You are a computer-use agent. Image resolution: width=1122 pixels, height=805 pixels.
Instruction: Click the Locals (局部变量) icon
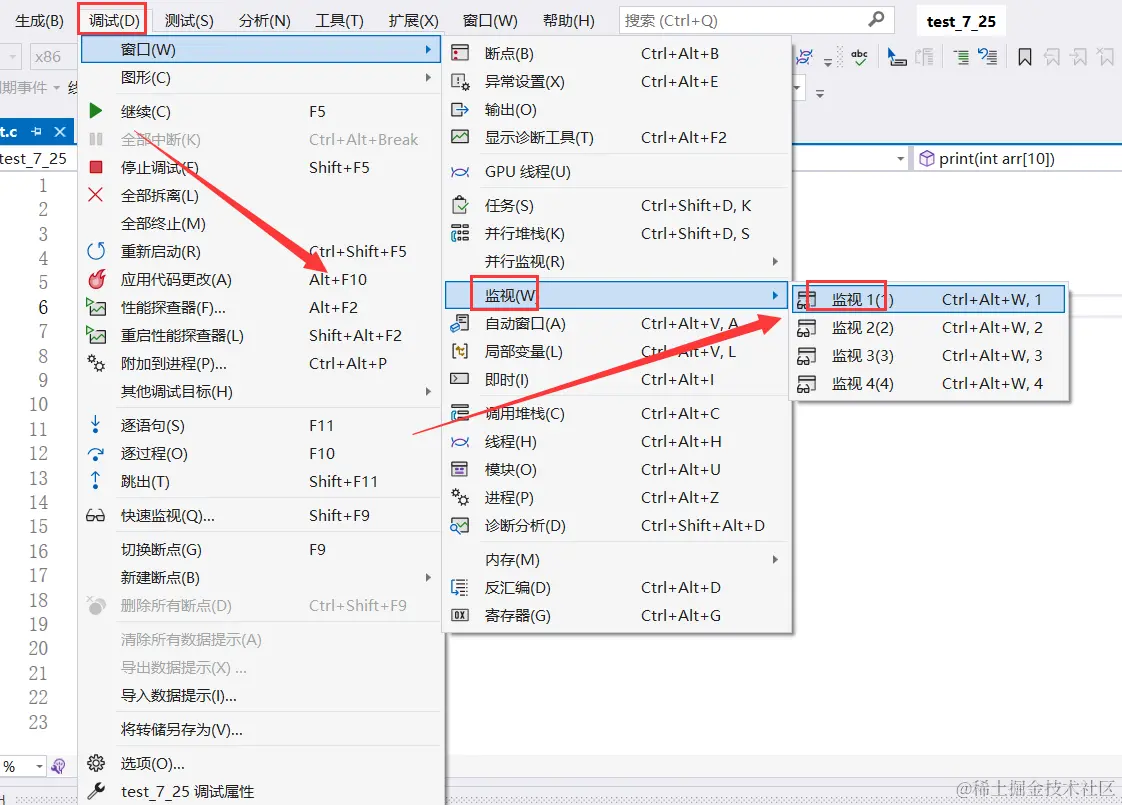(x=459, y=351)
